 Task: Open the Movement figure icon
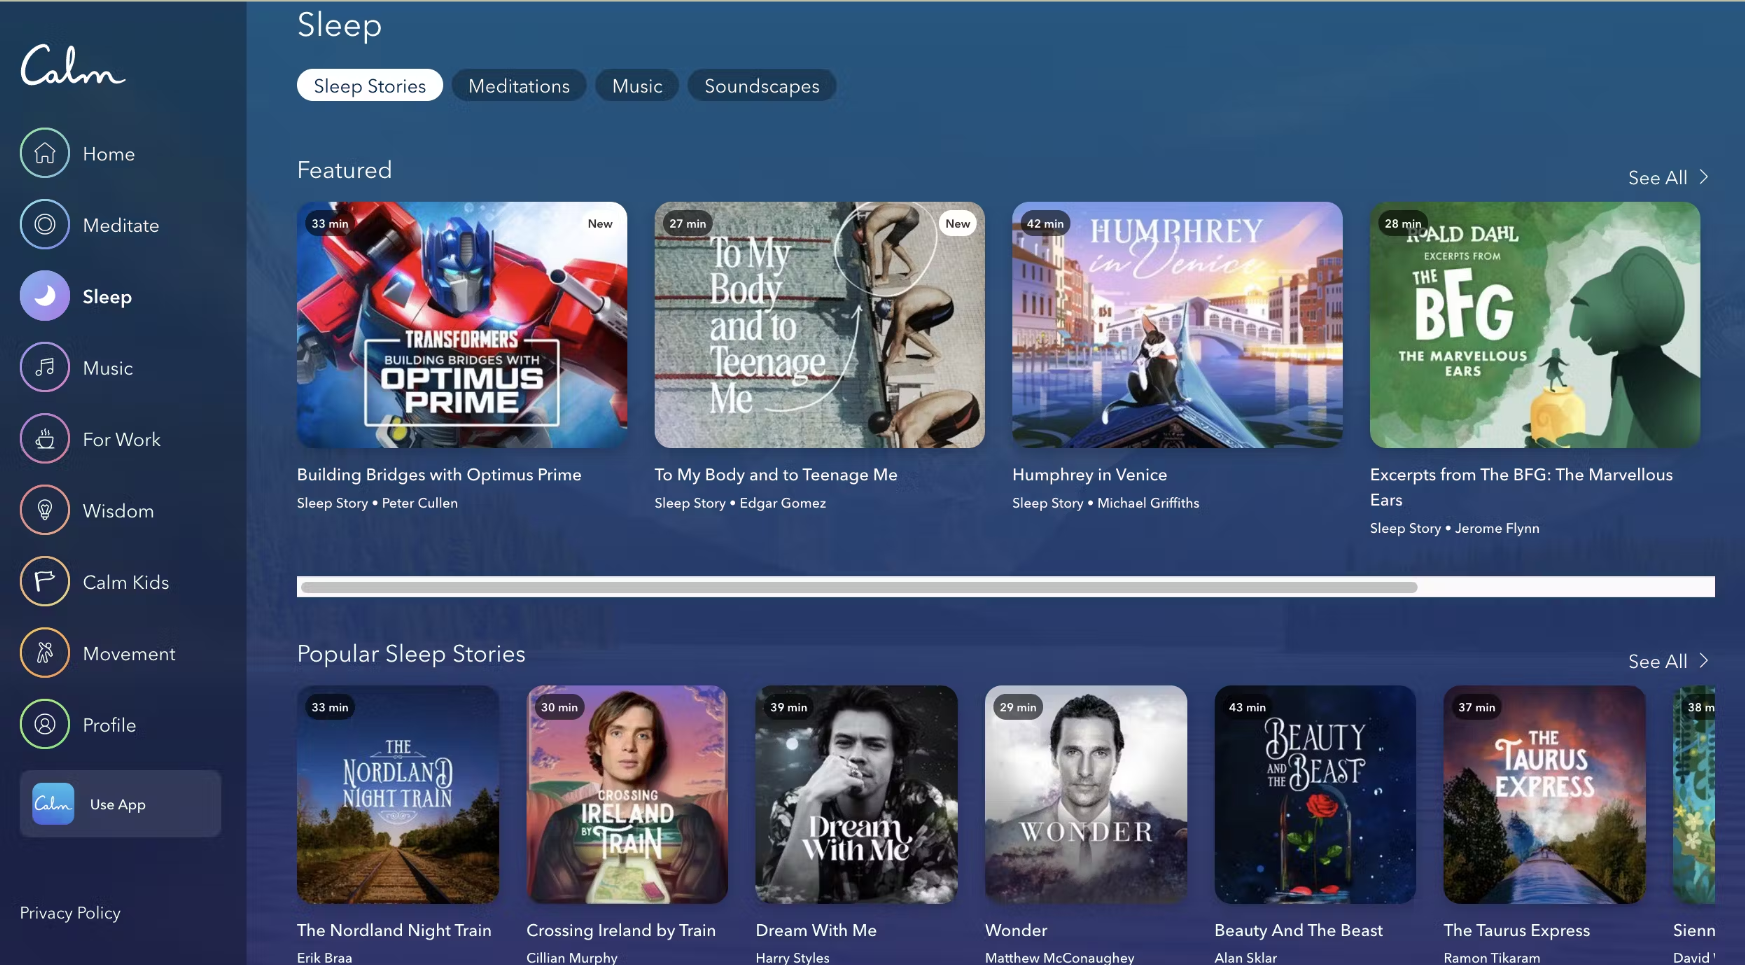45,653
